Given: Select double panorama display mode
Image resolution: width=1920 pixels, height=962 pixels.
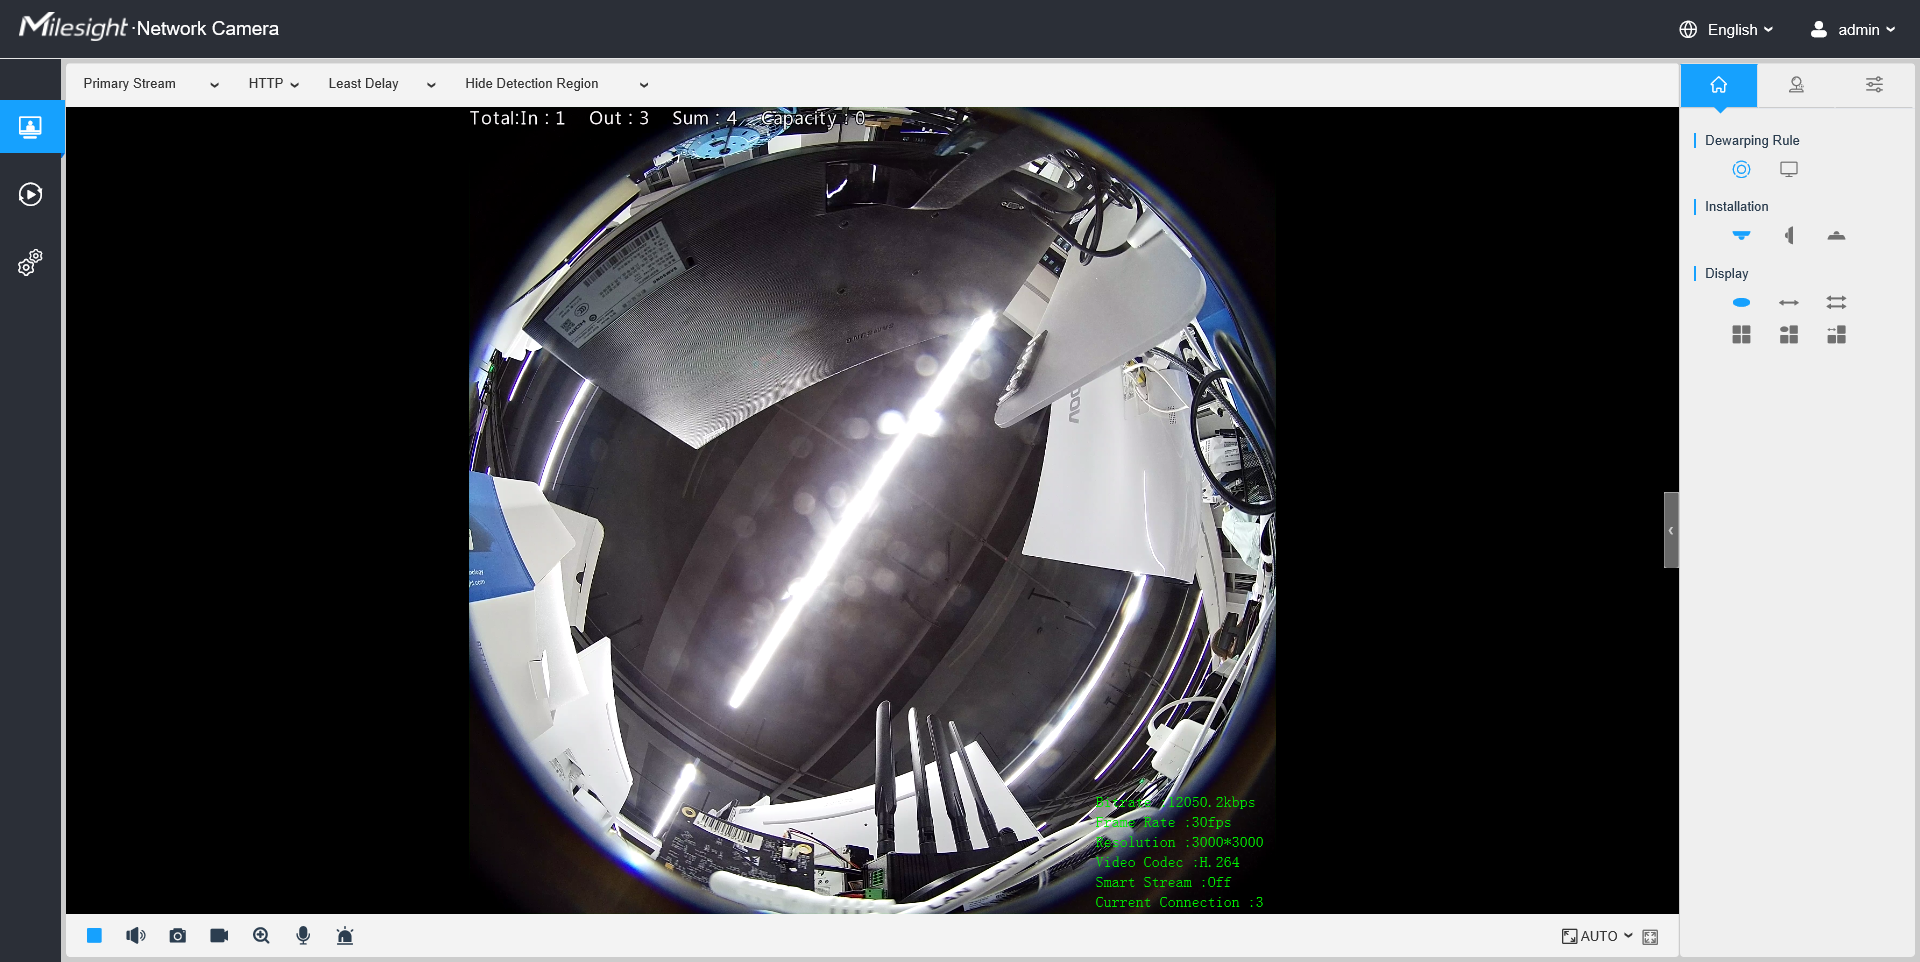Looking at the screenshot, I should [1836, 302].
